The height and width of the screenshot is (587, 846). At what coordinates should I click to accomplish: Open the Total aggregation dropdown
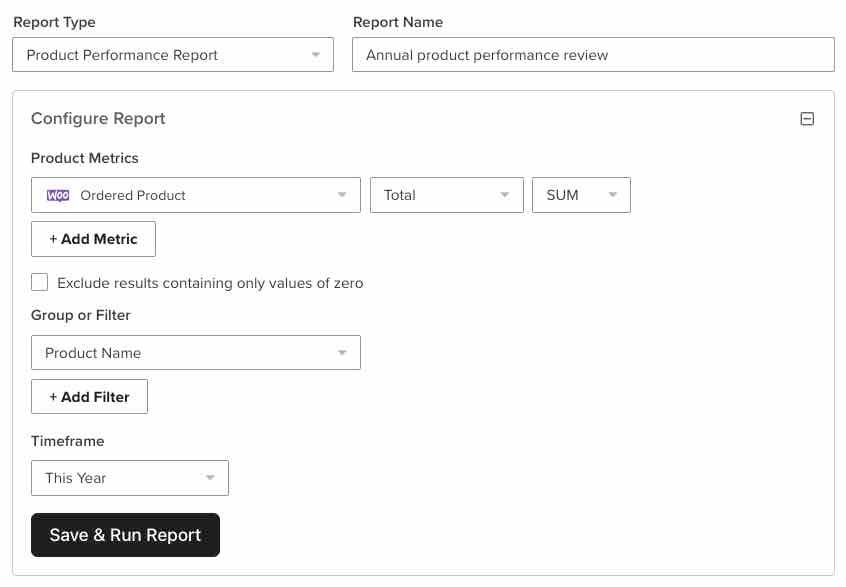click(446, 195)
